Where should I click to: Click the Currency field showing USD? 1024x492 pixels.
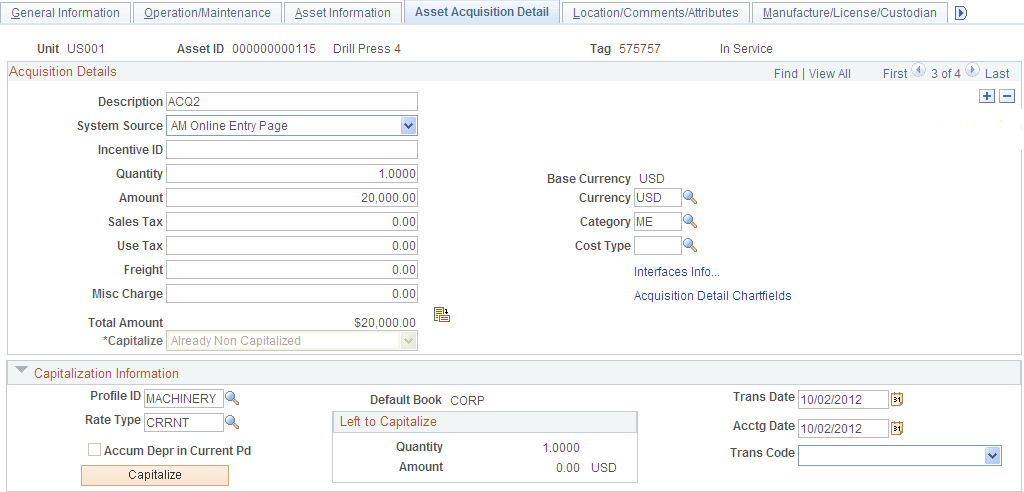657,198
